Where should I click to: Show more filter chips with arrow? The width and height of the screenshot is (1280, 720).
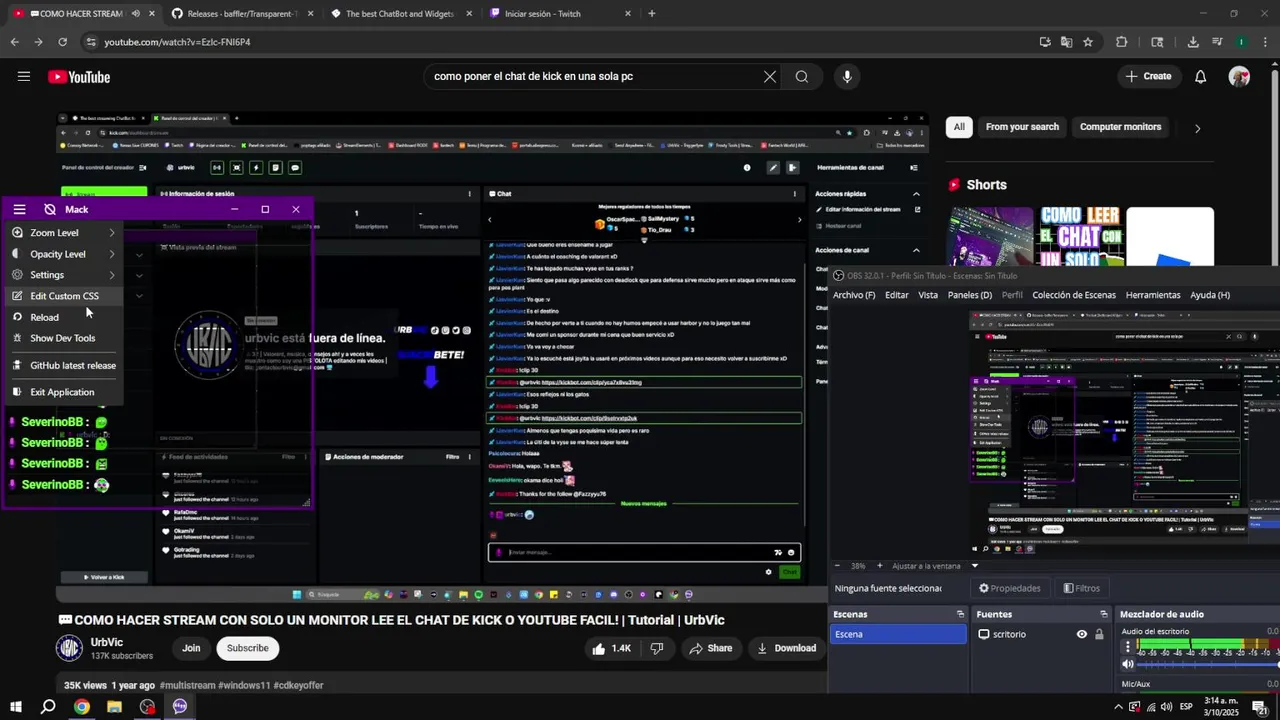1197,128
